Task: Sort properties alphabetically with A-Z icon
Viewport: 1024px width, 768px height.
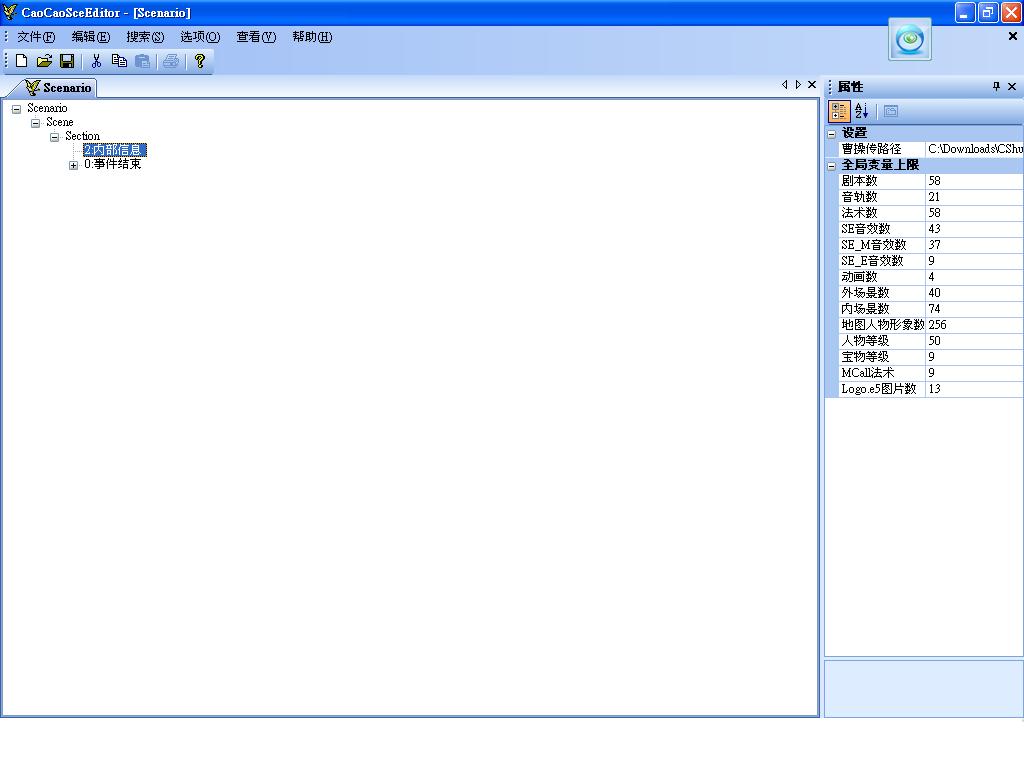Action: point(862,112)
